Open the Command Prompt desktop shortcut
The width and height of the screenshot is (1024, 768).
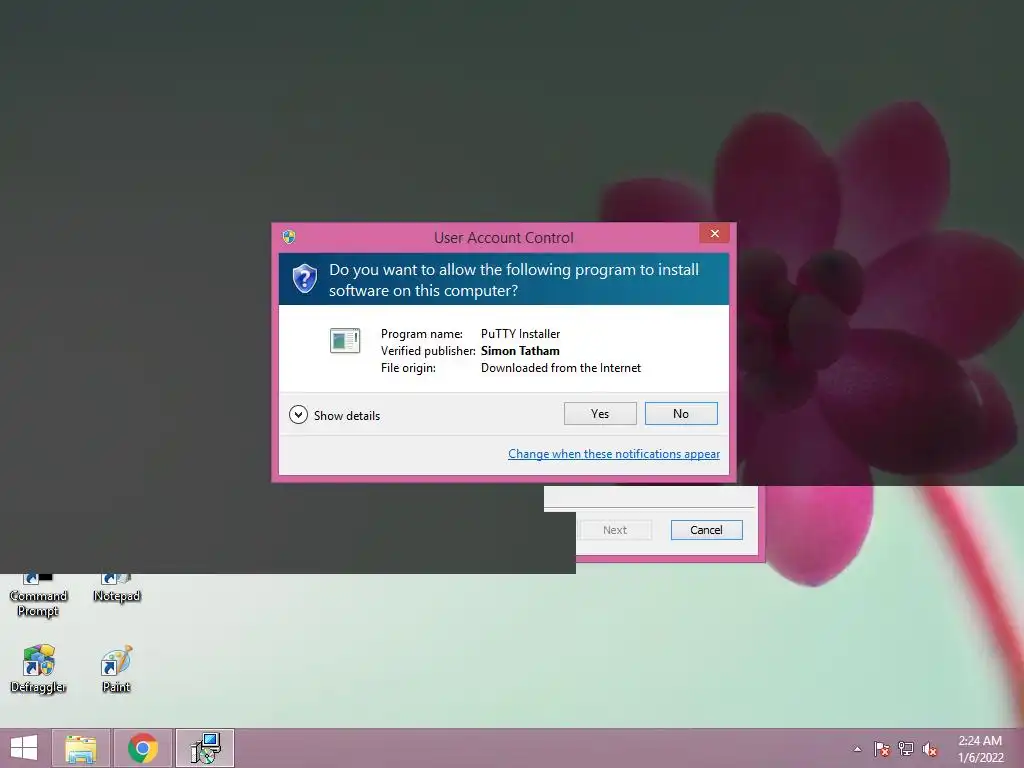pos(38,596)
